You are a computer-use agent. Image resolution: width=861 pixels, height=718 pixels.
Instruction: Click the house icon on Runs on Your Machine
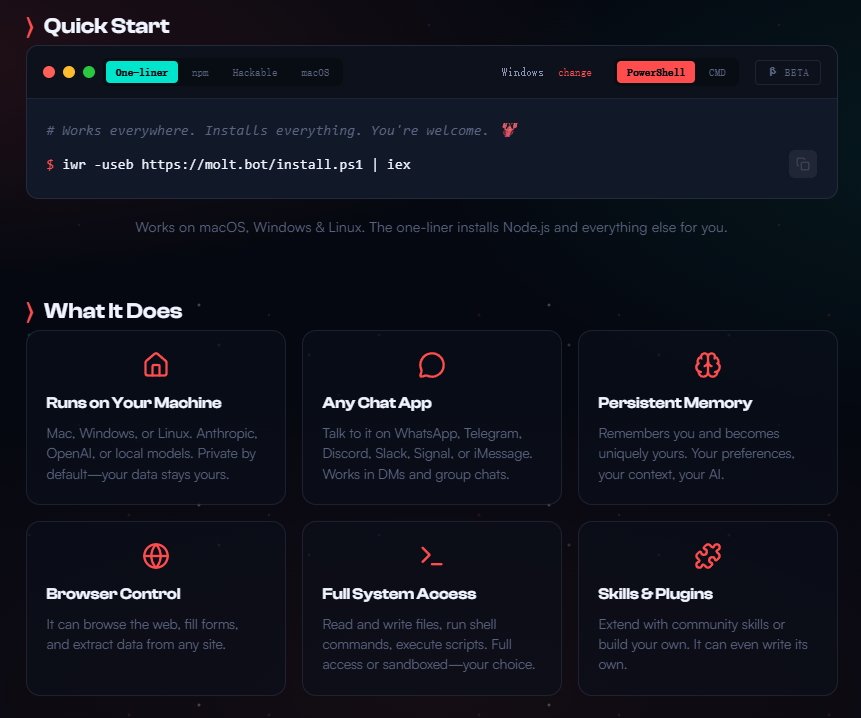[156, 364]
